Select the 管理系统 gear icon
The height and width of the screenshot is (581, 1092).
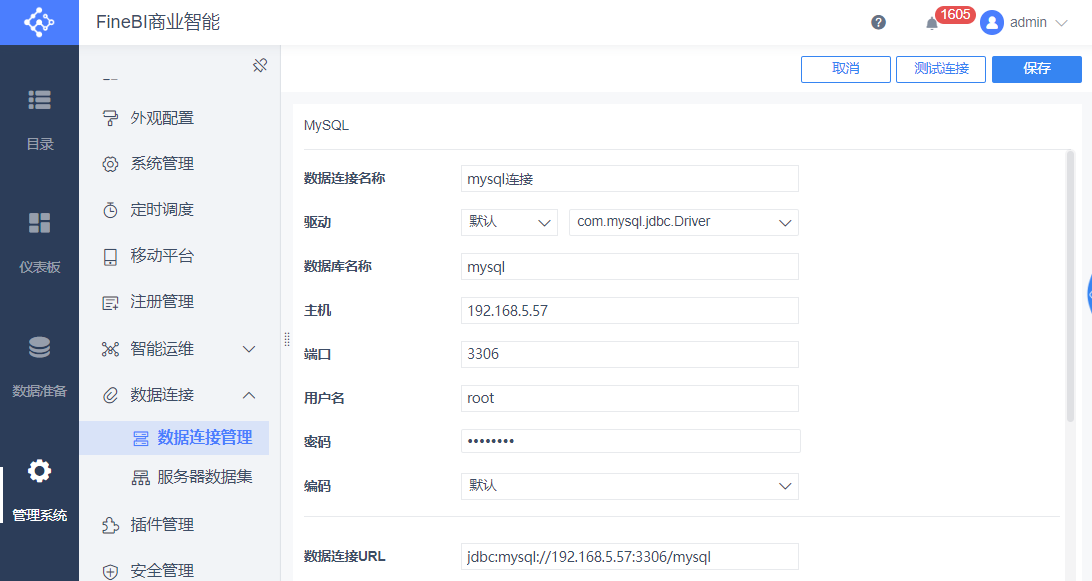click(x=39, y=471)
